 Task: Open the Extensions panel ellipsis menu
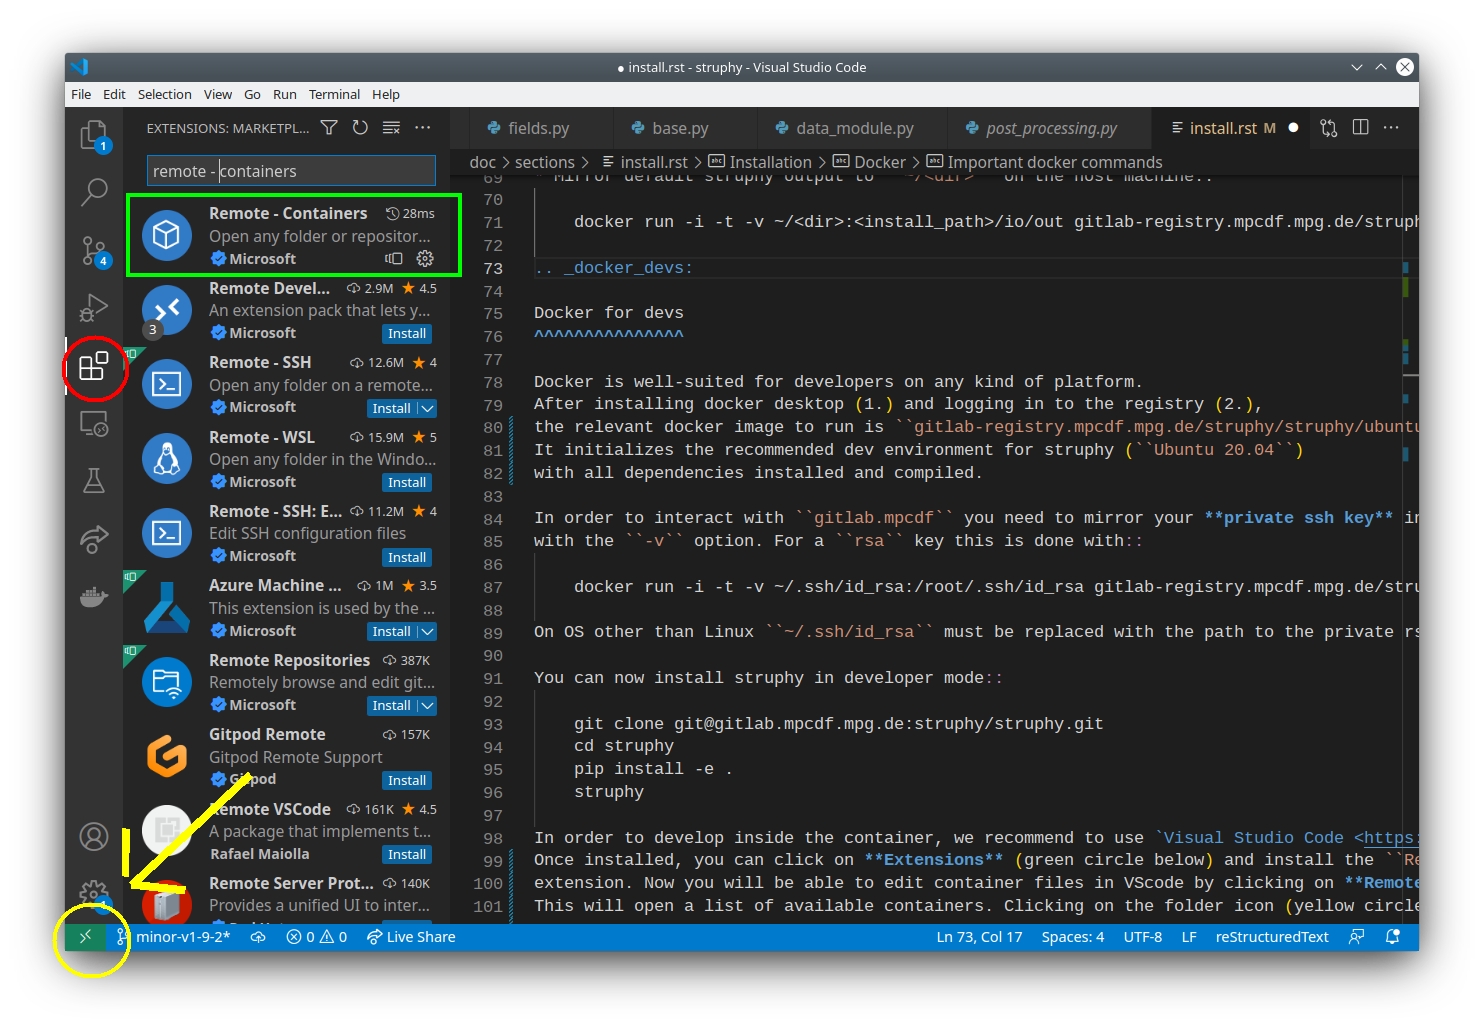pyautogui.click(x=422, y=127)
